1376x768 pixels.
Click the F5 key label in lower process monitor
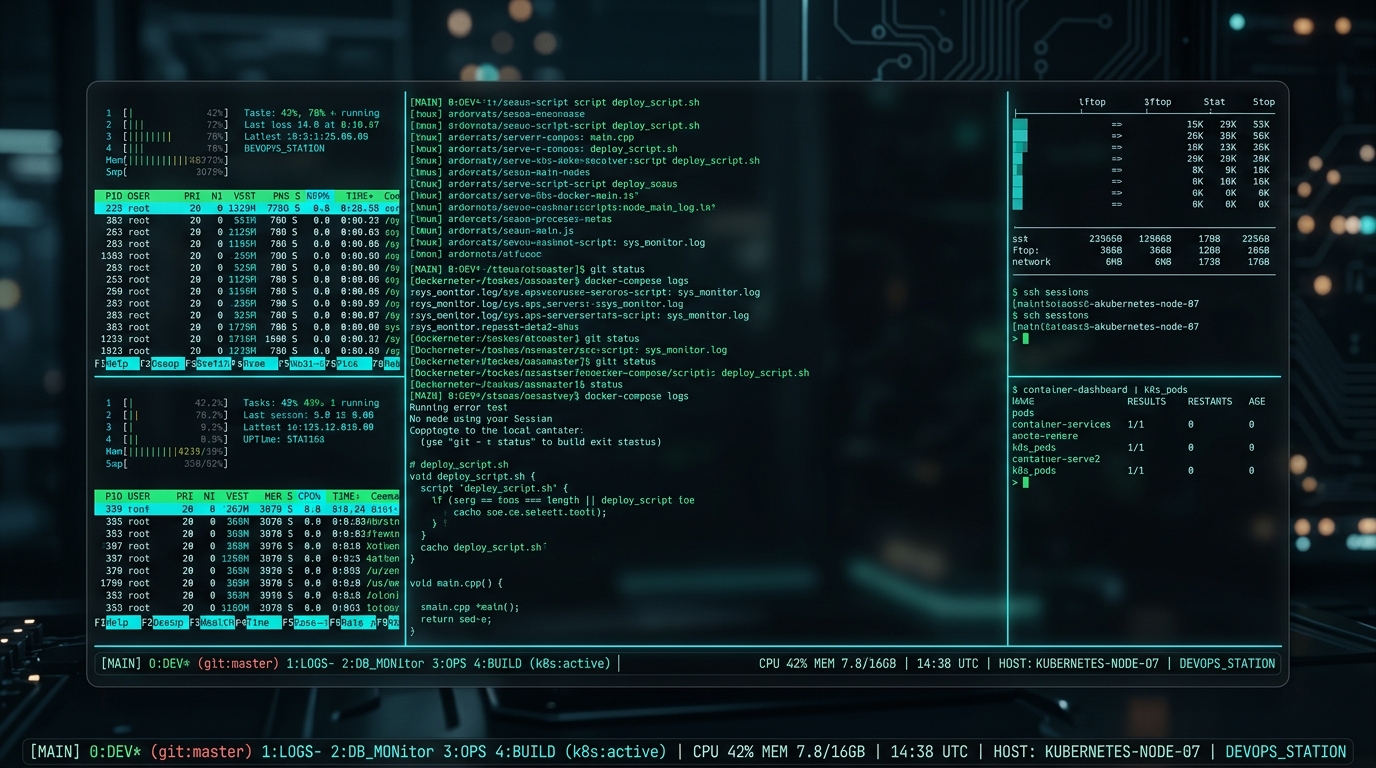(304, 622)
